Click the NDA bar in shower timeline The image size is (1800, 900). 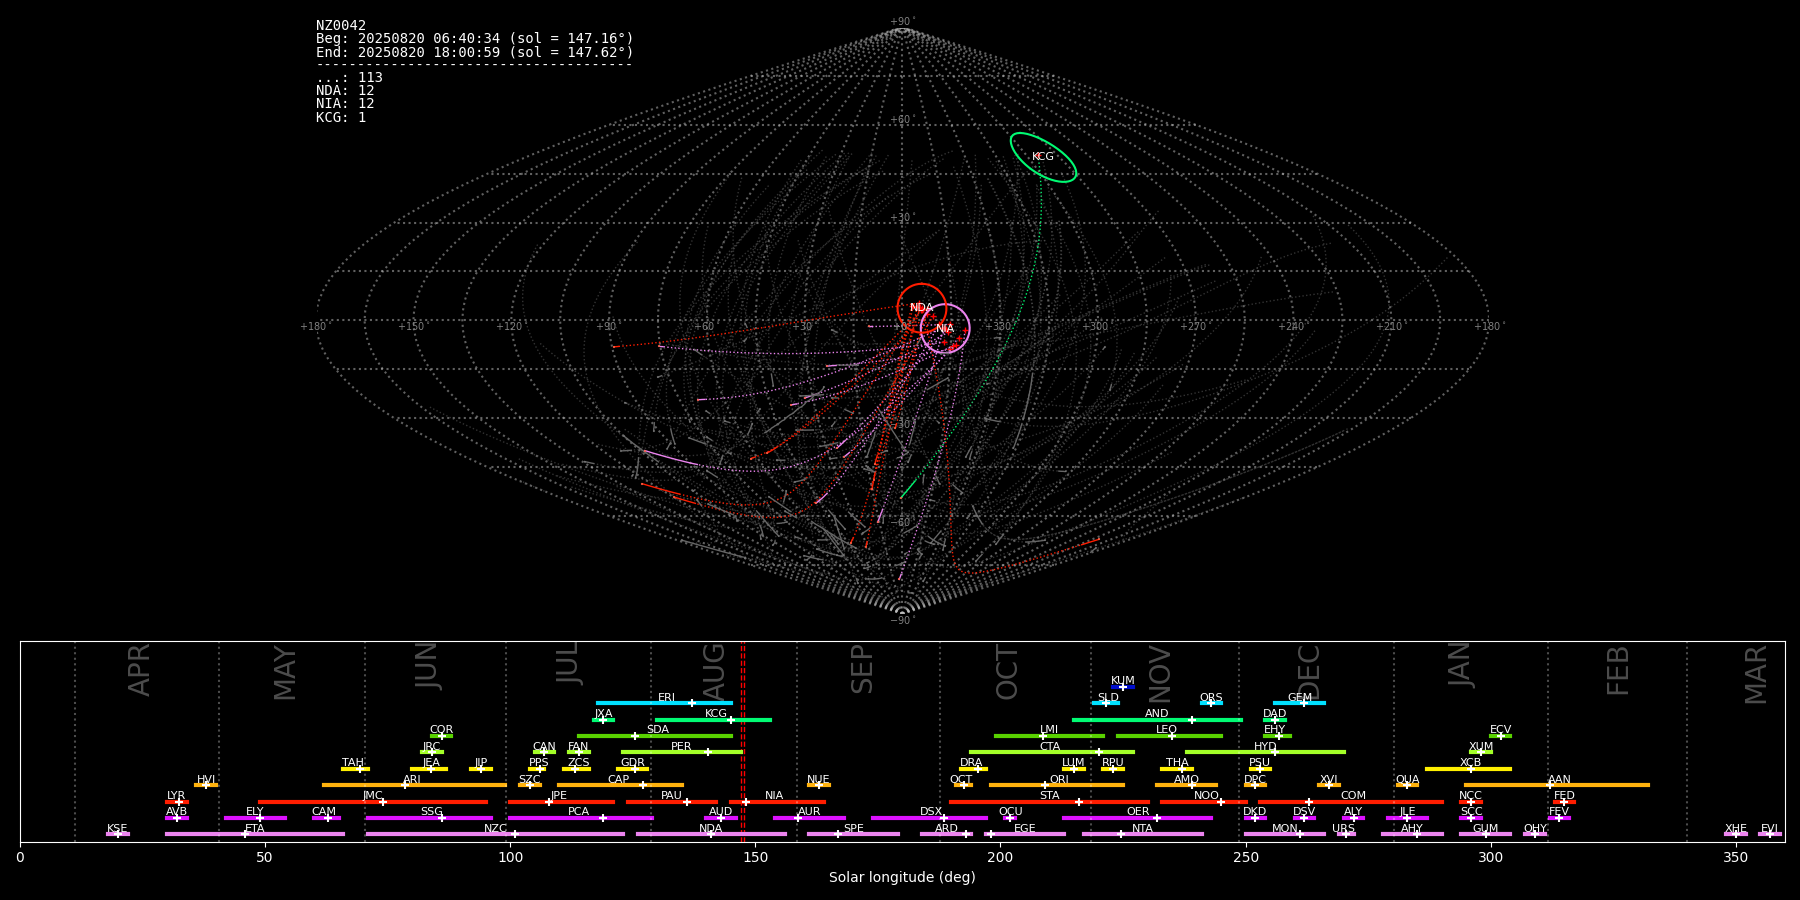(711, 834)
